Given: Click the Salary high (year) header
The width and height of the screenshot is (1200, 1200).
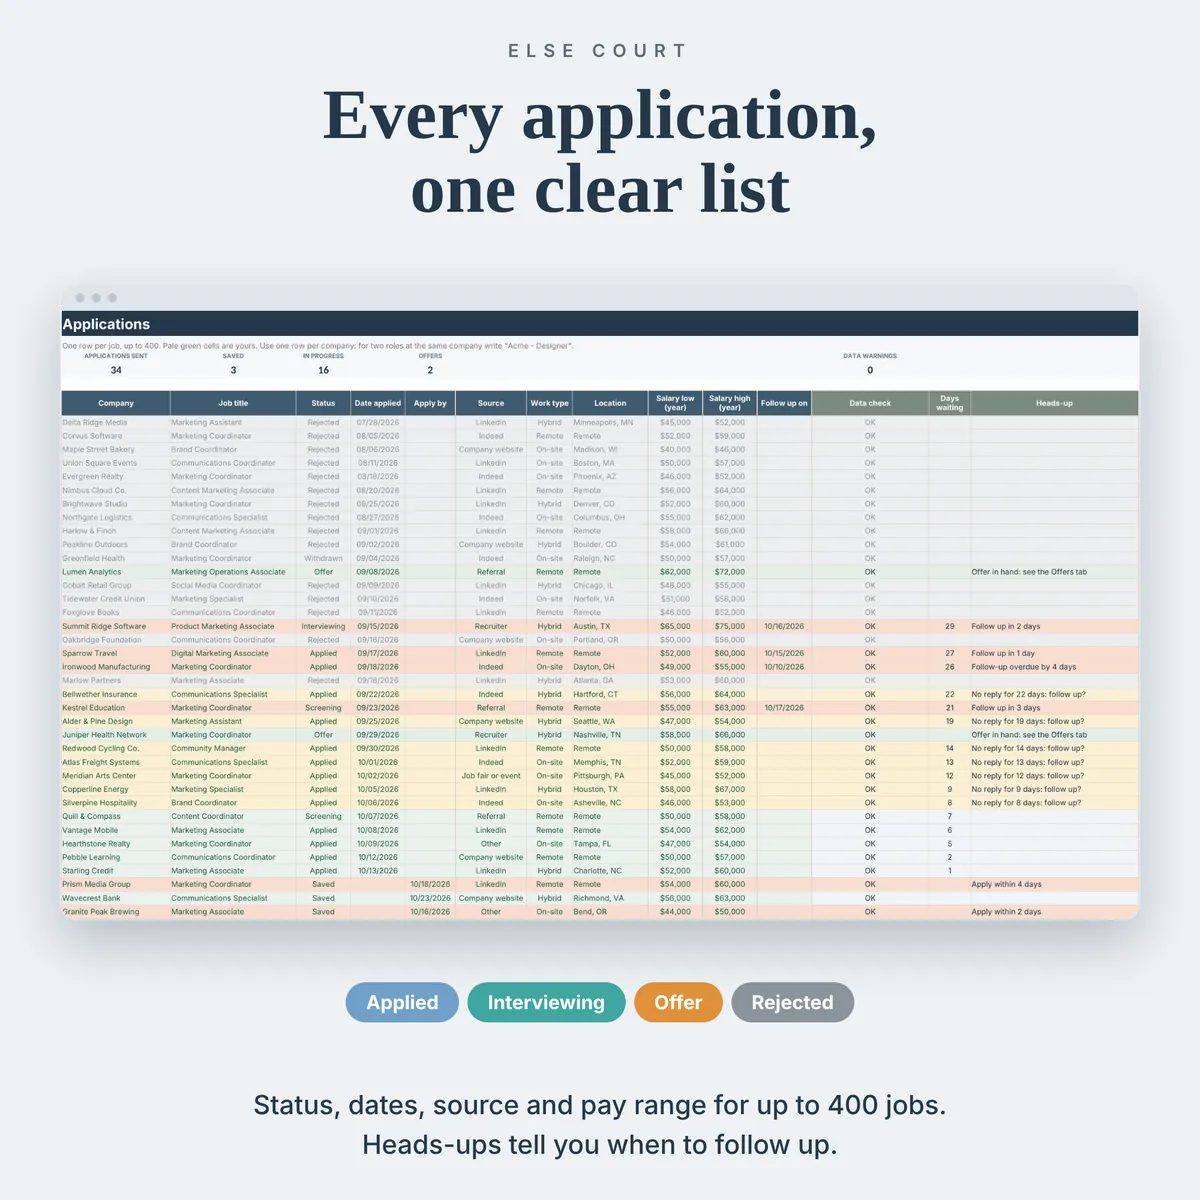Looking at the screenshot, I should pos(729,403).
